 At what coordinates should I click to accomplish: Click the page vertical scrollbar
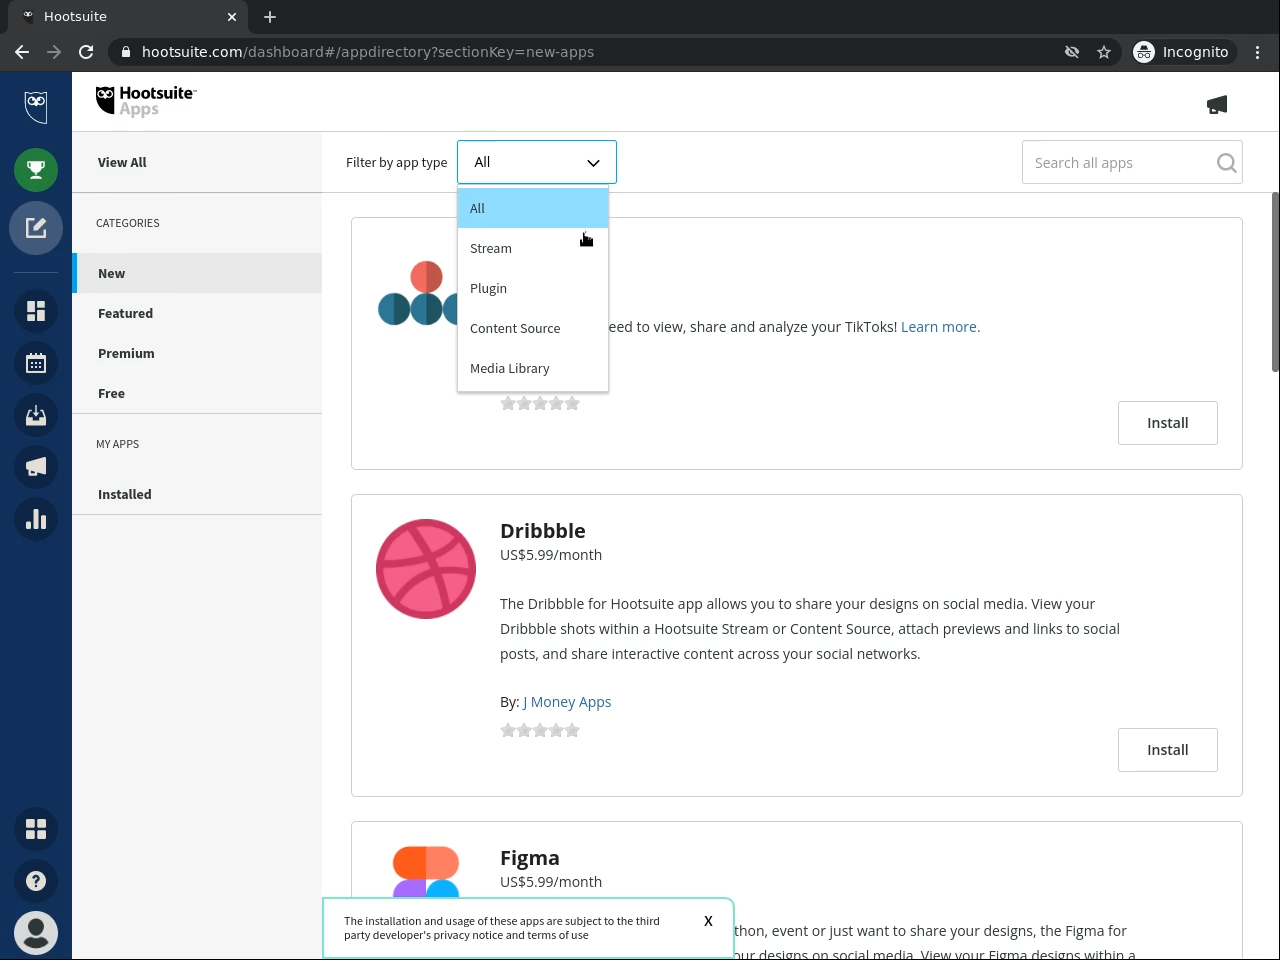pos(1275,282)
